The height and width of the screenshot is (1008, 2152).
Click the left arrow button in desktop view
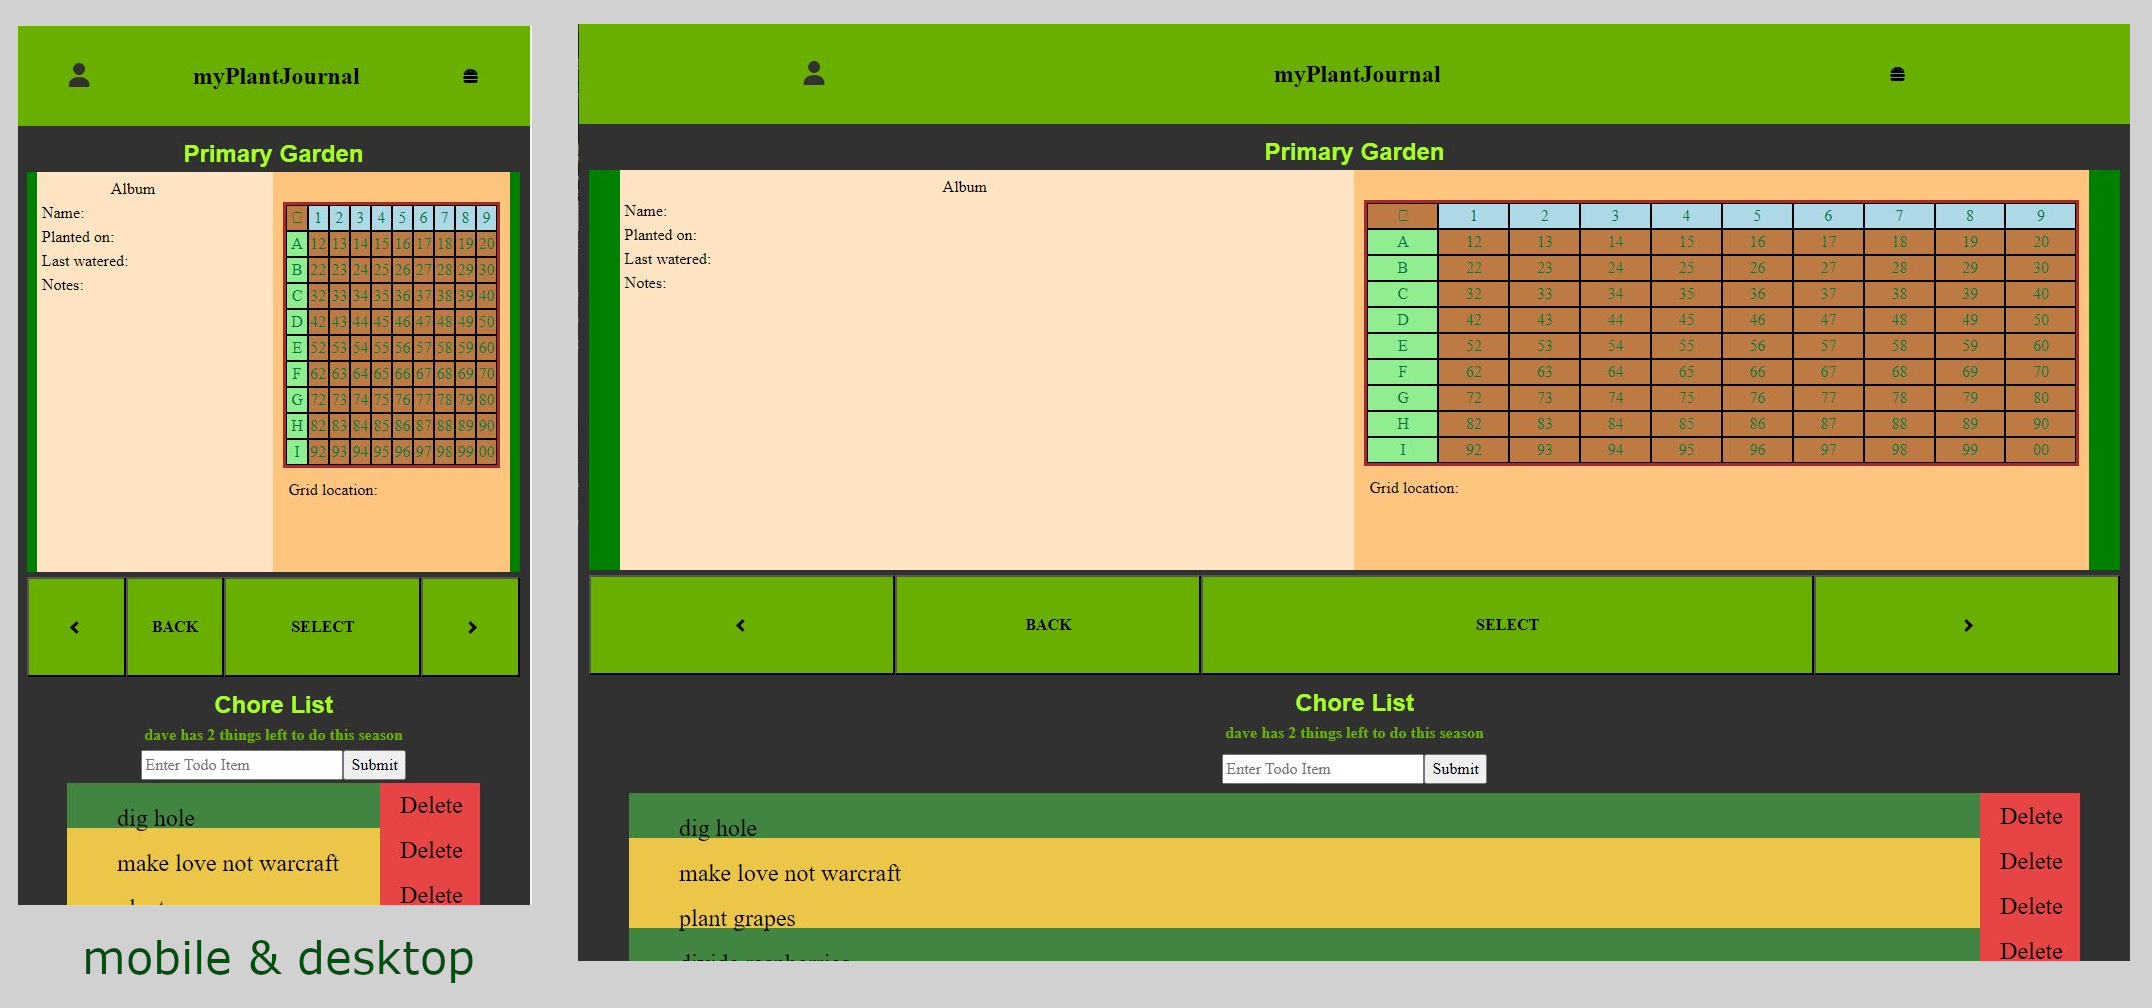742,625
